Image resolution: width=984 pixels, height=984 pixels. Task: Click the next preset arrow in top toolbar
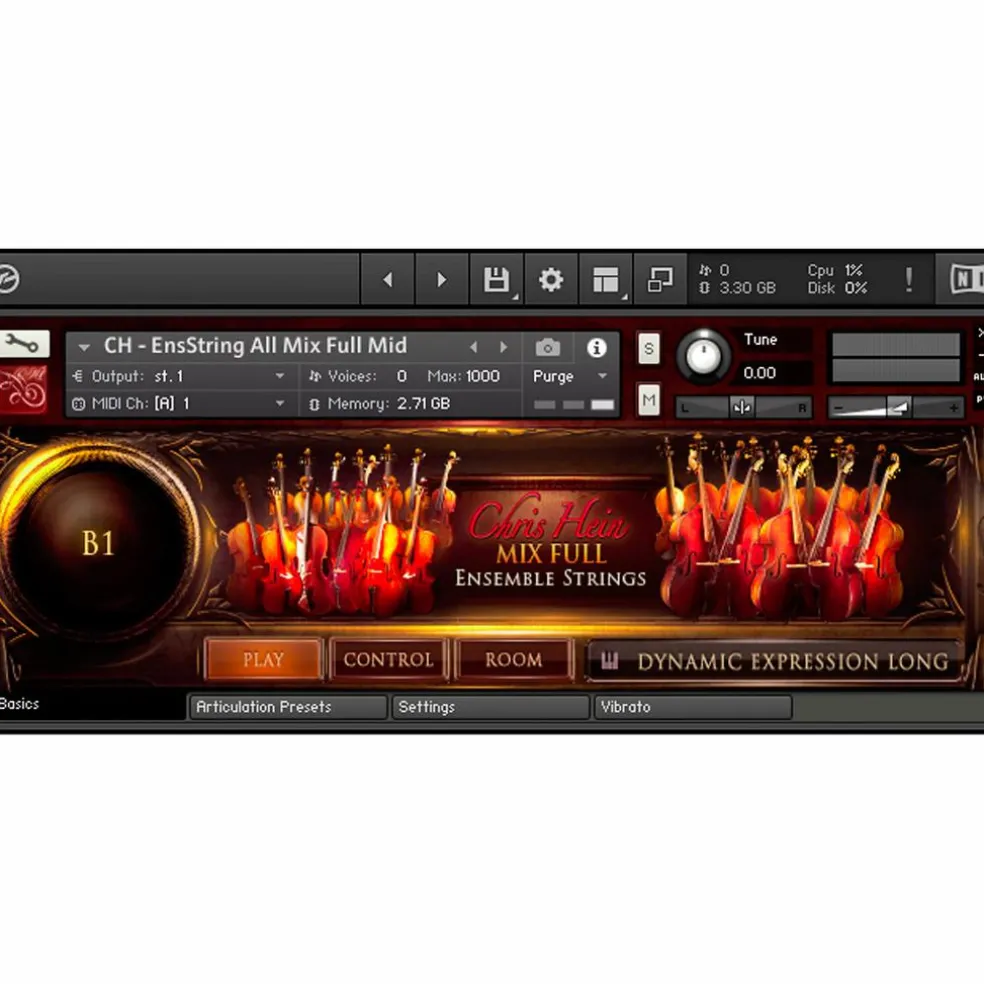(x=442, y=279)
